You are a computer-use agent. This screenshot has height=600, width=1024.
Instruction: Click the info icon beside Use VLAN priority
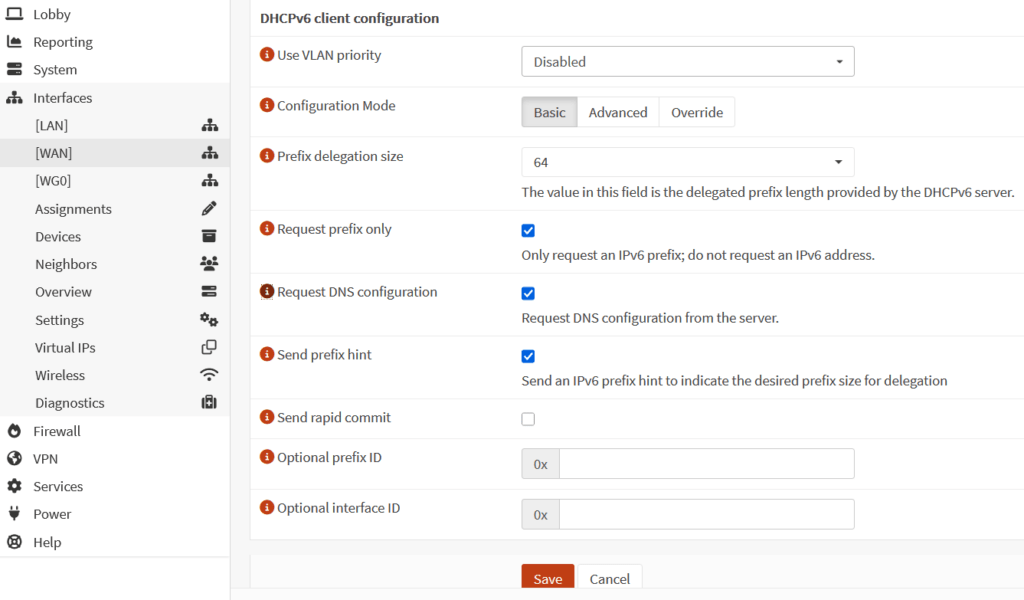(x=267, y=55)
